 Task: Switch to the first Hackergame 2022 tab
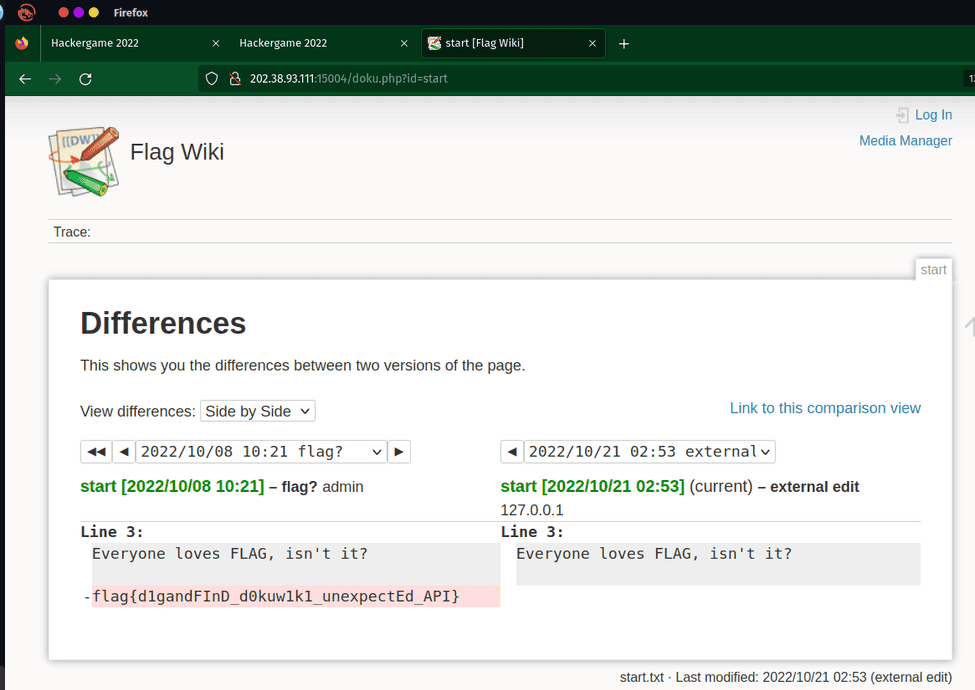coord(120,44)
